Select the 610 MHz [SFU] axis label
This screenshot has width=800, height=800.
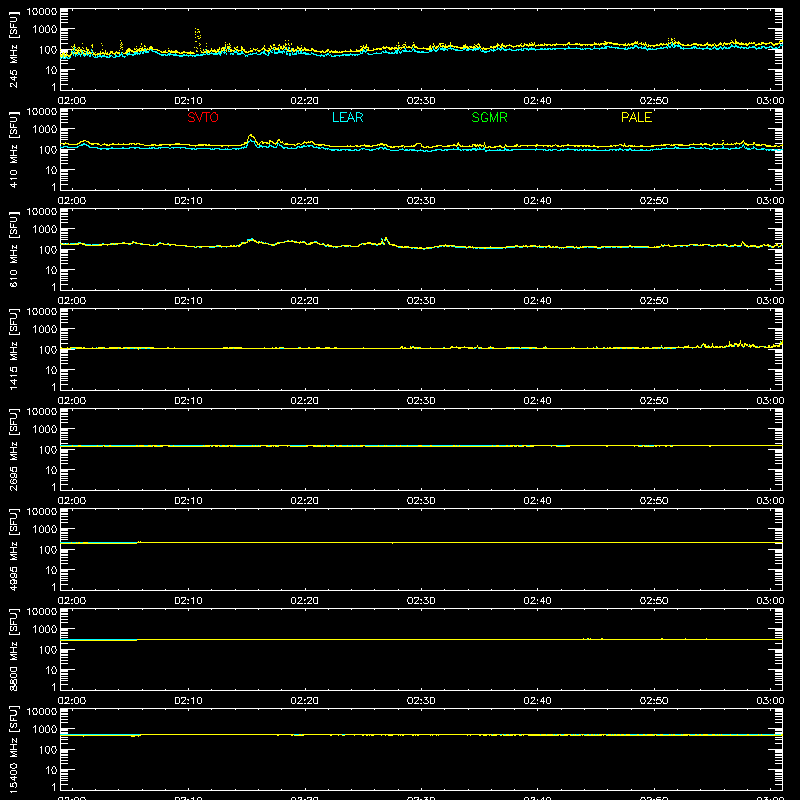coord(14,249)
